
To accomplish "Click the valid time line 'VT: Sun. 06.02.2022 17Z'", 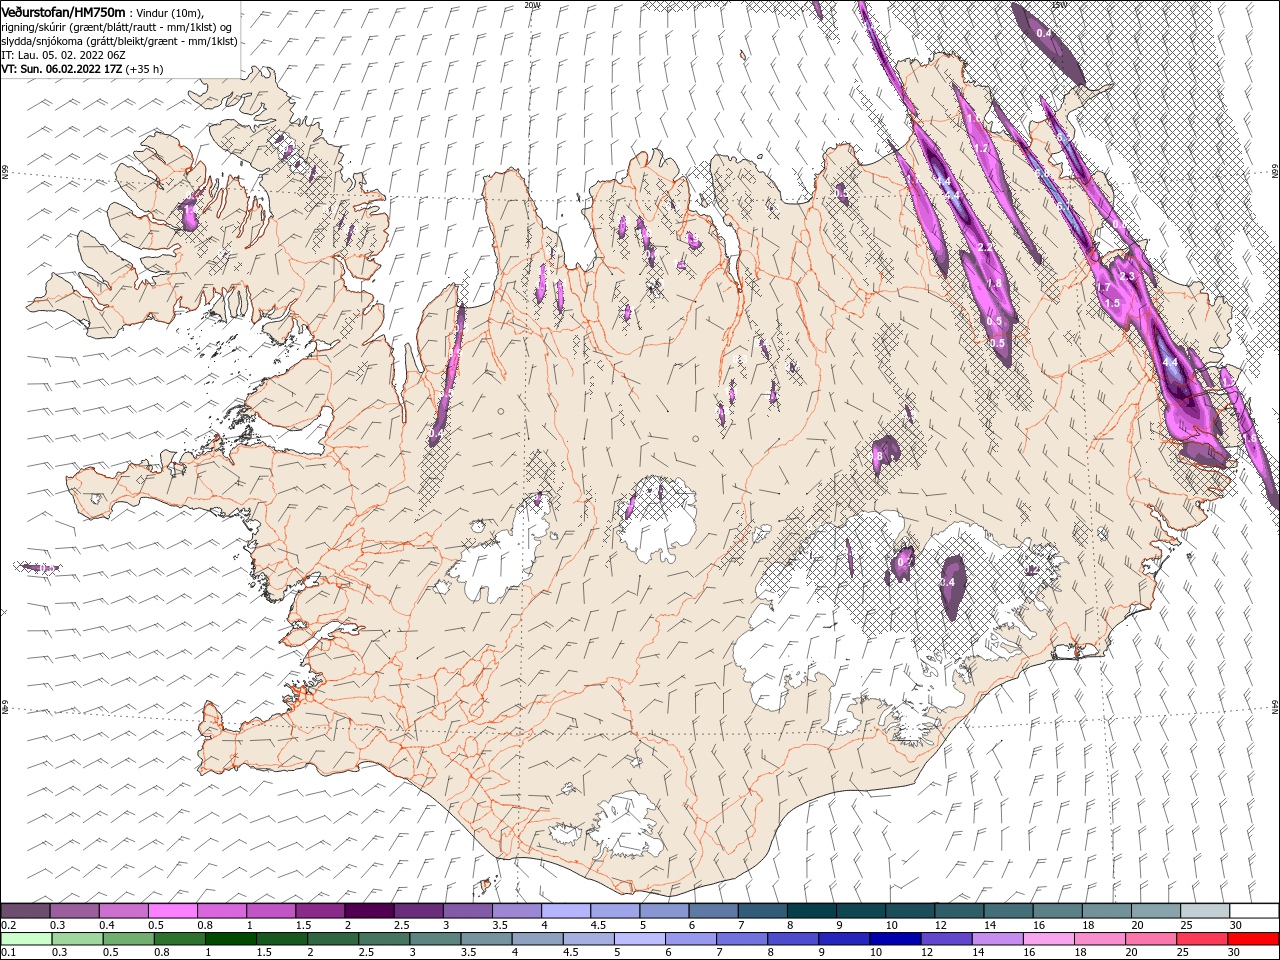I will click(x=62, y=69).
